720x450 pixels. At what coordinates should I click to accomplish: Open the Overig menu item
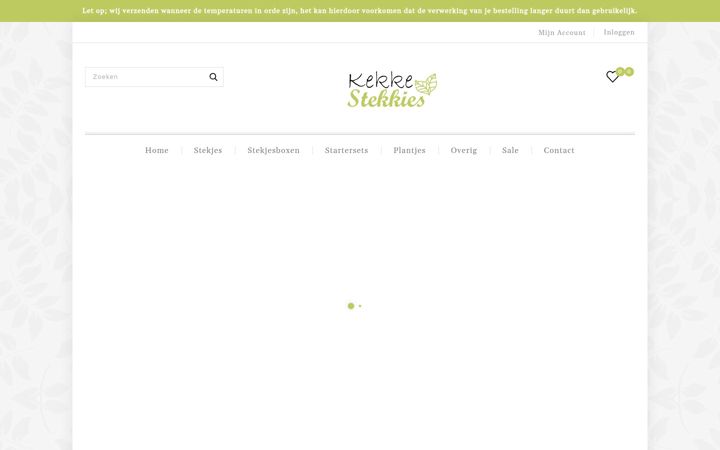[x=463, y=150]
